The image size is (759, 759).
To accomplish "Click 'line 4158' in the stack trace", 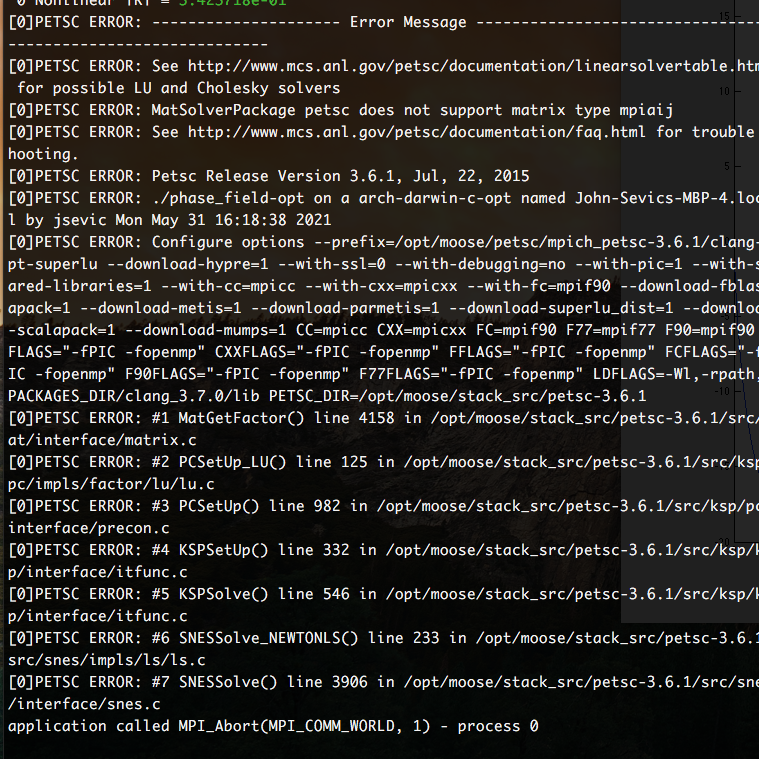I will [354, 418].
